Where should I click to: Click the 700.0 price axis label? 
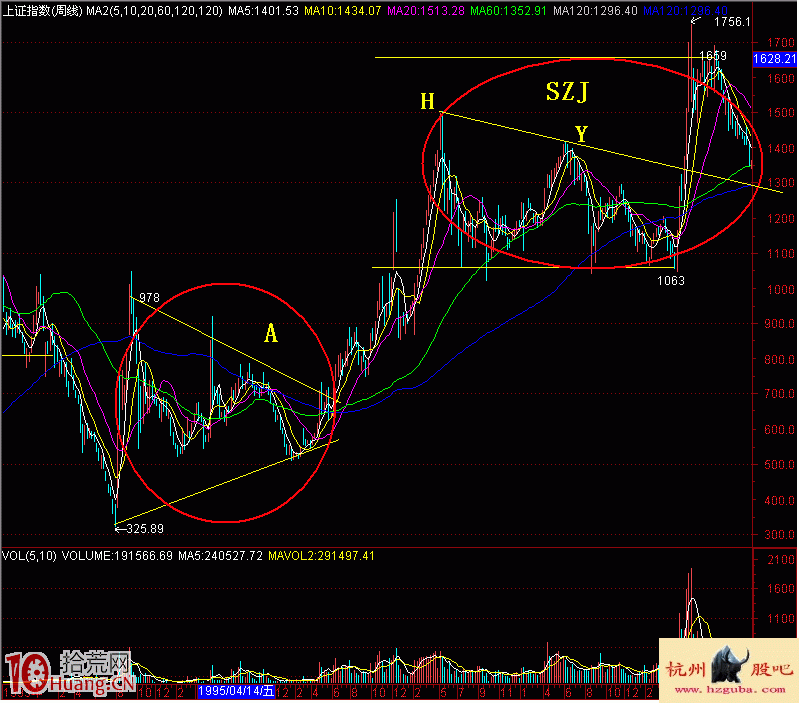(x=780, y=394)
